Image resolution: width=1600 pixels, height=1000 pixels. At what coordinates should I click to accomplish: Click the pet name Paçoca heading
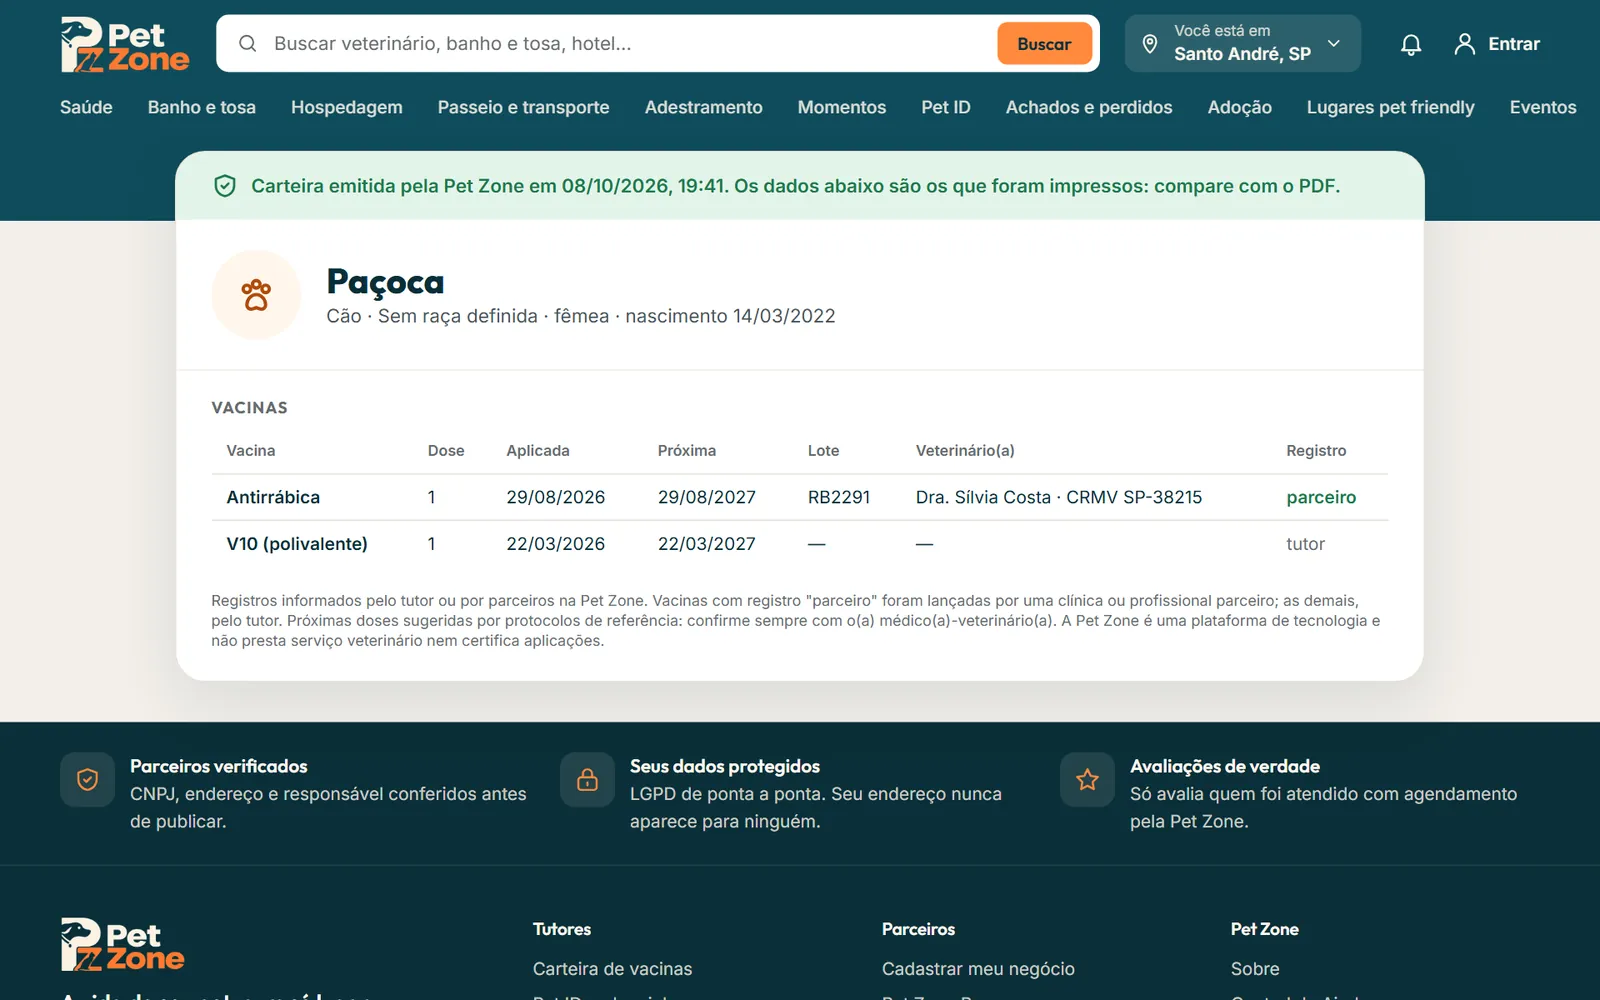coord(385,282)
